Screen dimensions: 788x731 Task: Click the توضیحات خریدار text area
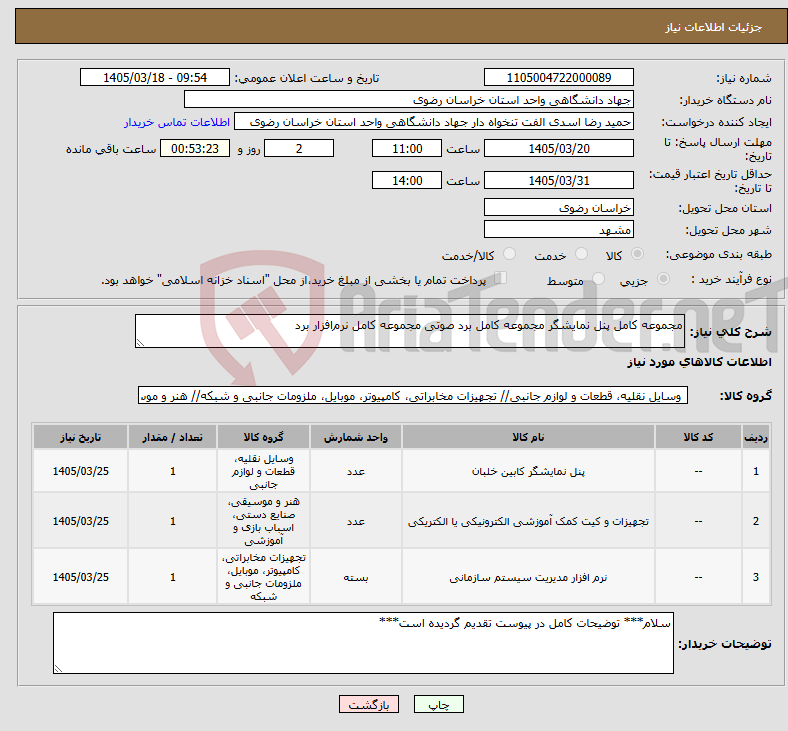pyautogui.click(x=363, y=643)
